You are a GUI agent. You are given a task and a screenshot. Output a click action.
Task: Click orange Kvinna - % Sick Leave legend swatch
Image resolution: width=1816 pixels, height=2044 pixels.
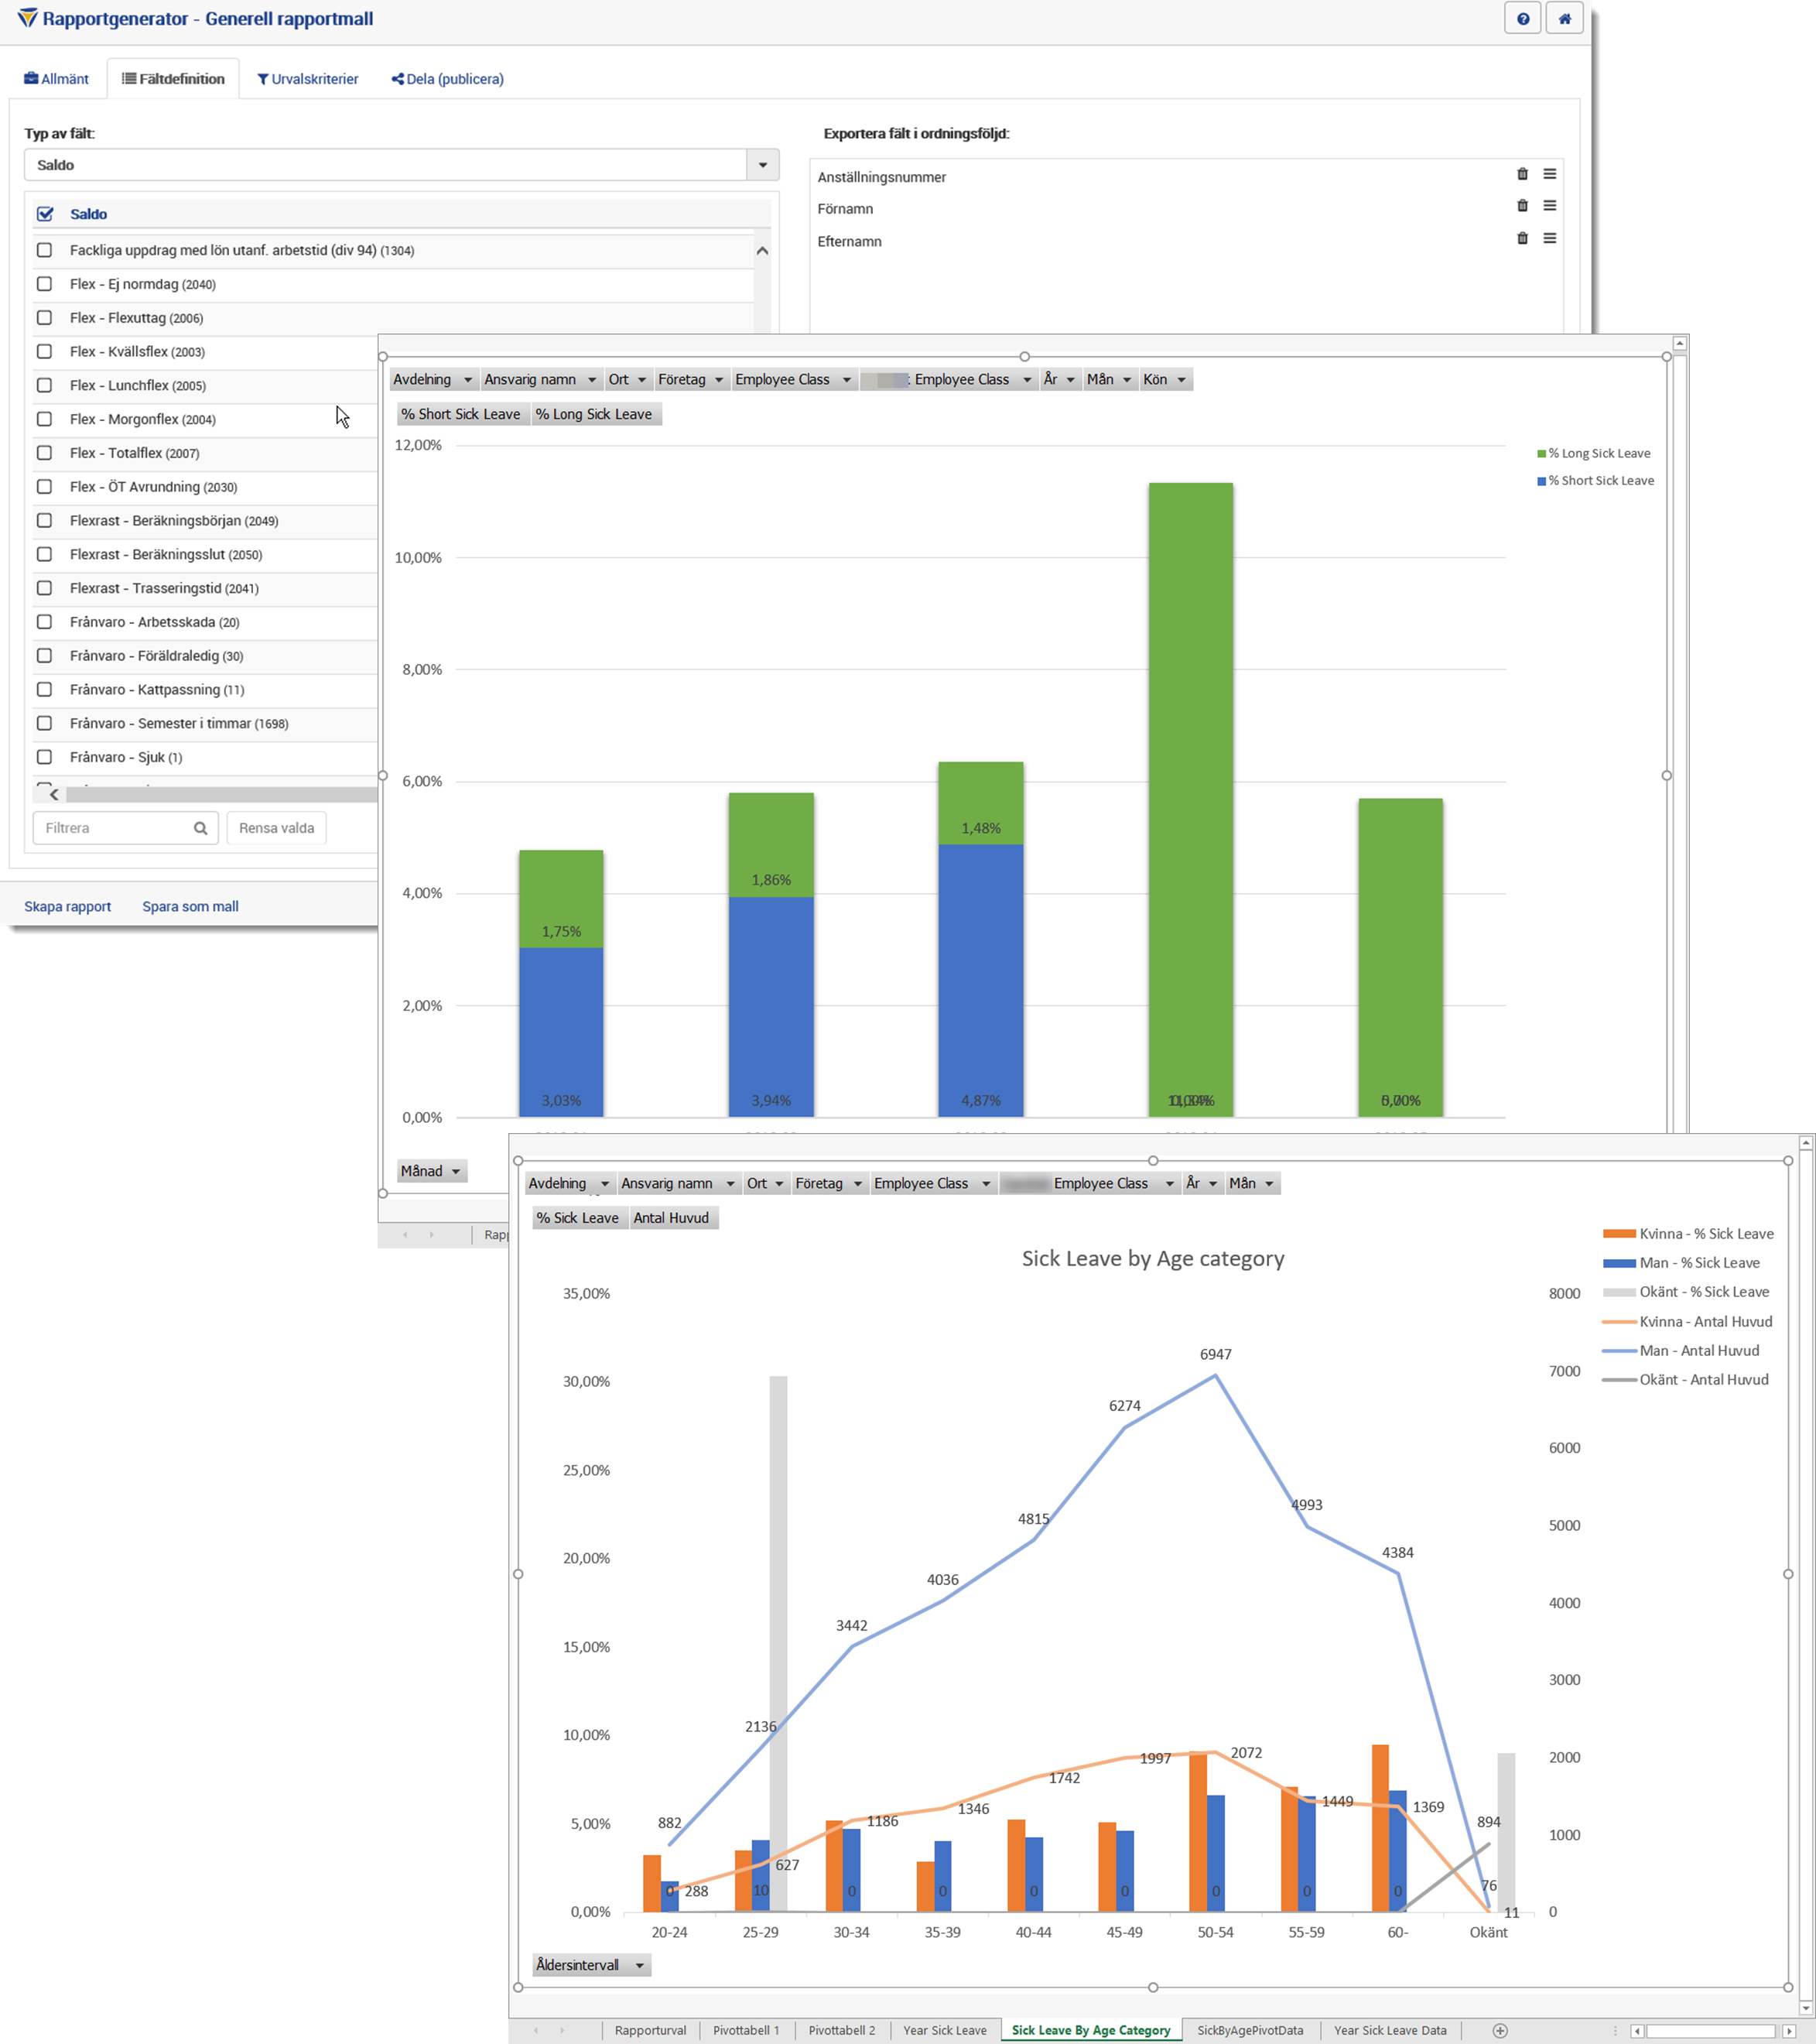click(1618, 1234)
